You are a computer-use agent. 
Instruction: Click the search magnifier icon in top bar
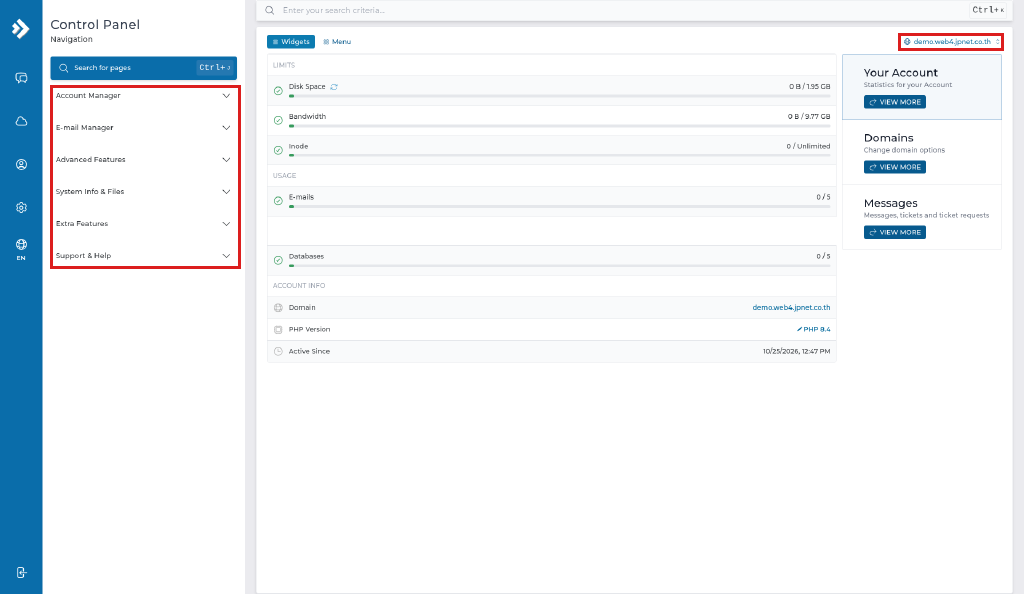(x=270, y=10)
